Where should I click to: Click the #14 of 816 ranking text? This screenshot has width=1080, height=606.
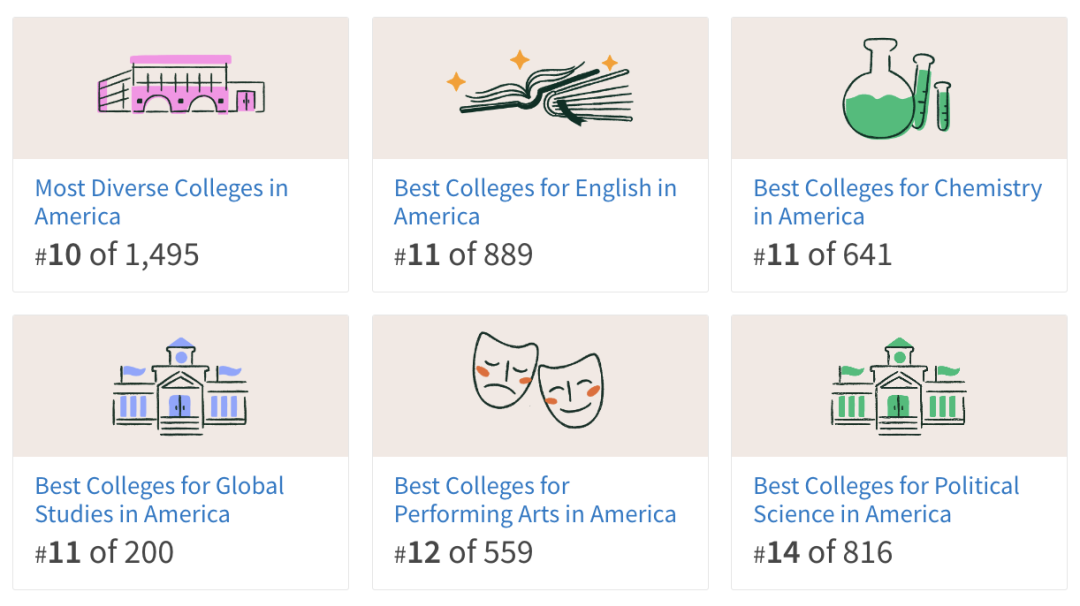pyautogui.click(x=822, y=552)
